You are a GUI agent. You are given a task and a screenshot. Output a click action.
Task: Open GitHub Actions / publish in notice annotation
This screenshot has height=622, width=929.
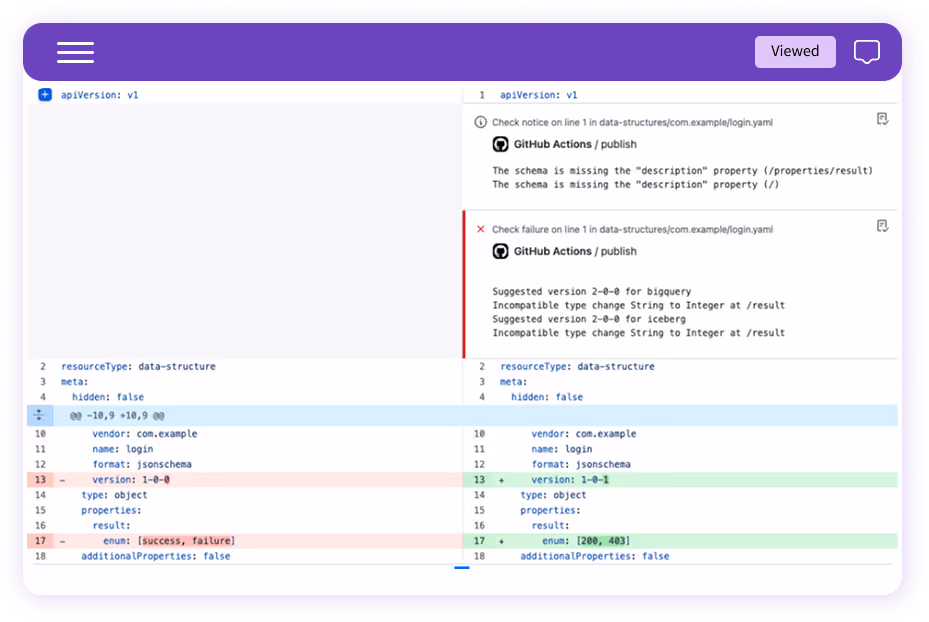pos(575,144)
